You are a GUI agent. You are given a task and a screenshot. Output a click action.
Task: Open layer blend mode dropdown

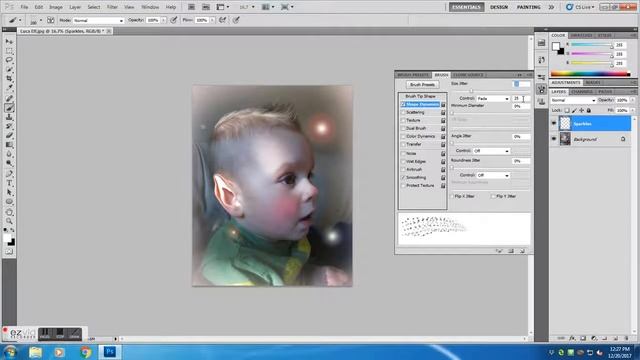573,100
